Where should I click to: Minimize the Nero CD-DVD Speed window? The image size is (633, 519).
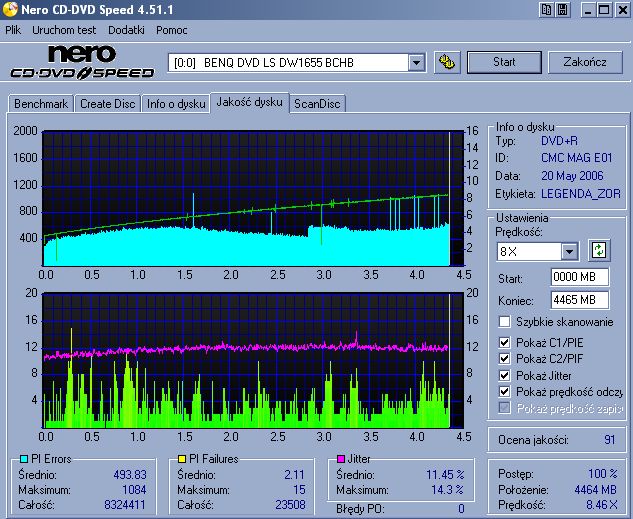click(x=588, y=9)
